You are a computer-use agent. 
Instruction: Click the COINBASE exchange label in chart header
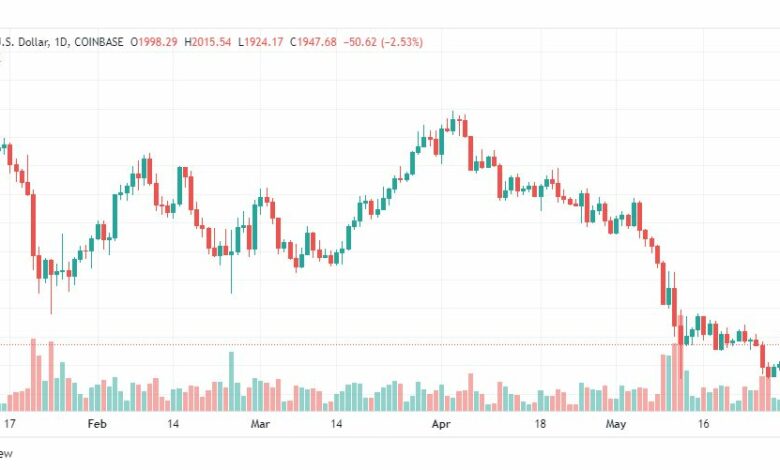click(98, 42)
